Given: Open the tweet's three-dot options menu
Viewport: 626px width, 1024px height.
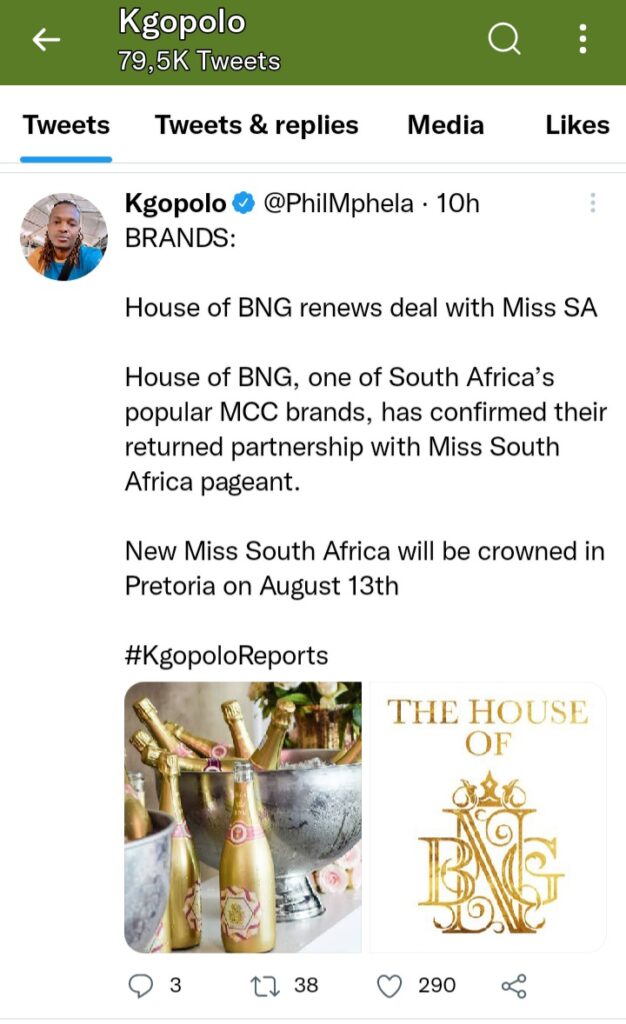Looking at the screenshot, I should pyautogui.click(x=593, y=203).
